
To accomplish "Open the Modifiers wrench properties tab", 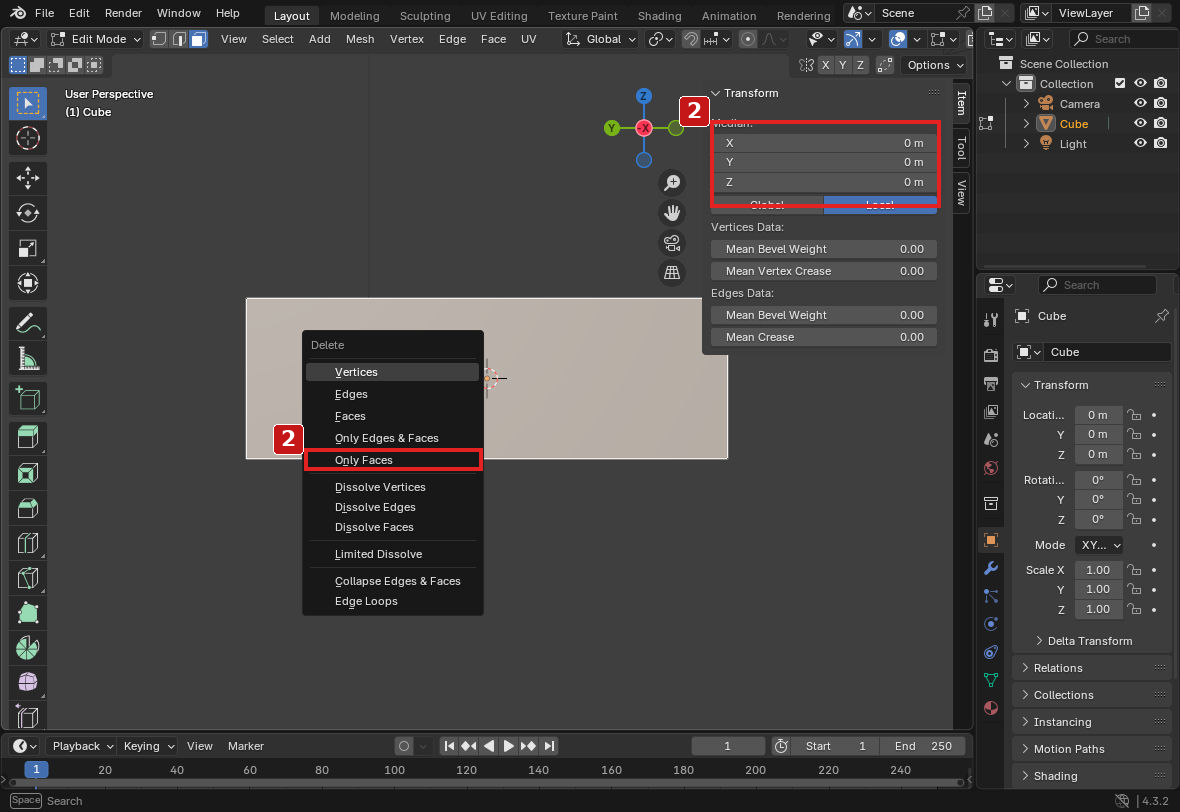I will point(990,568).
